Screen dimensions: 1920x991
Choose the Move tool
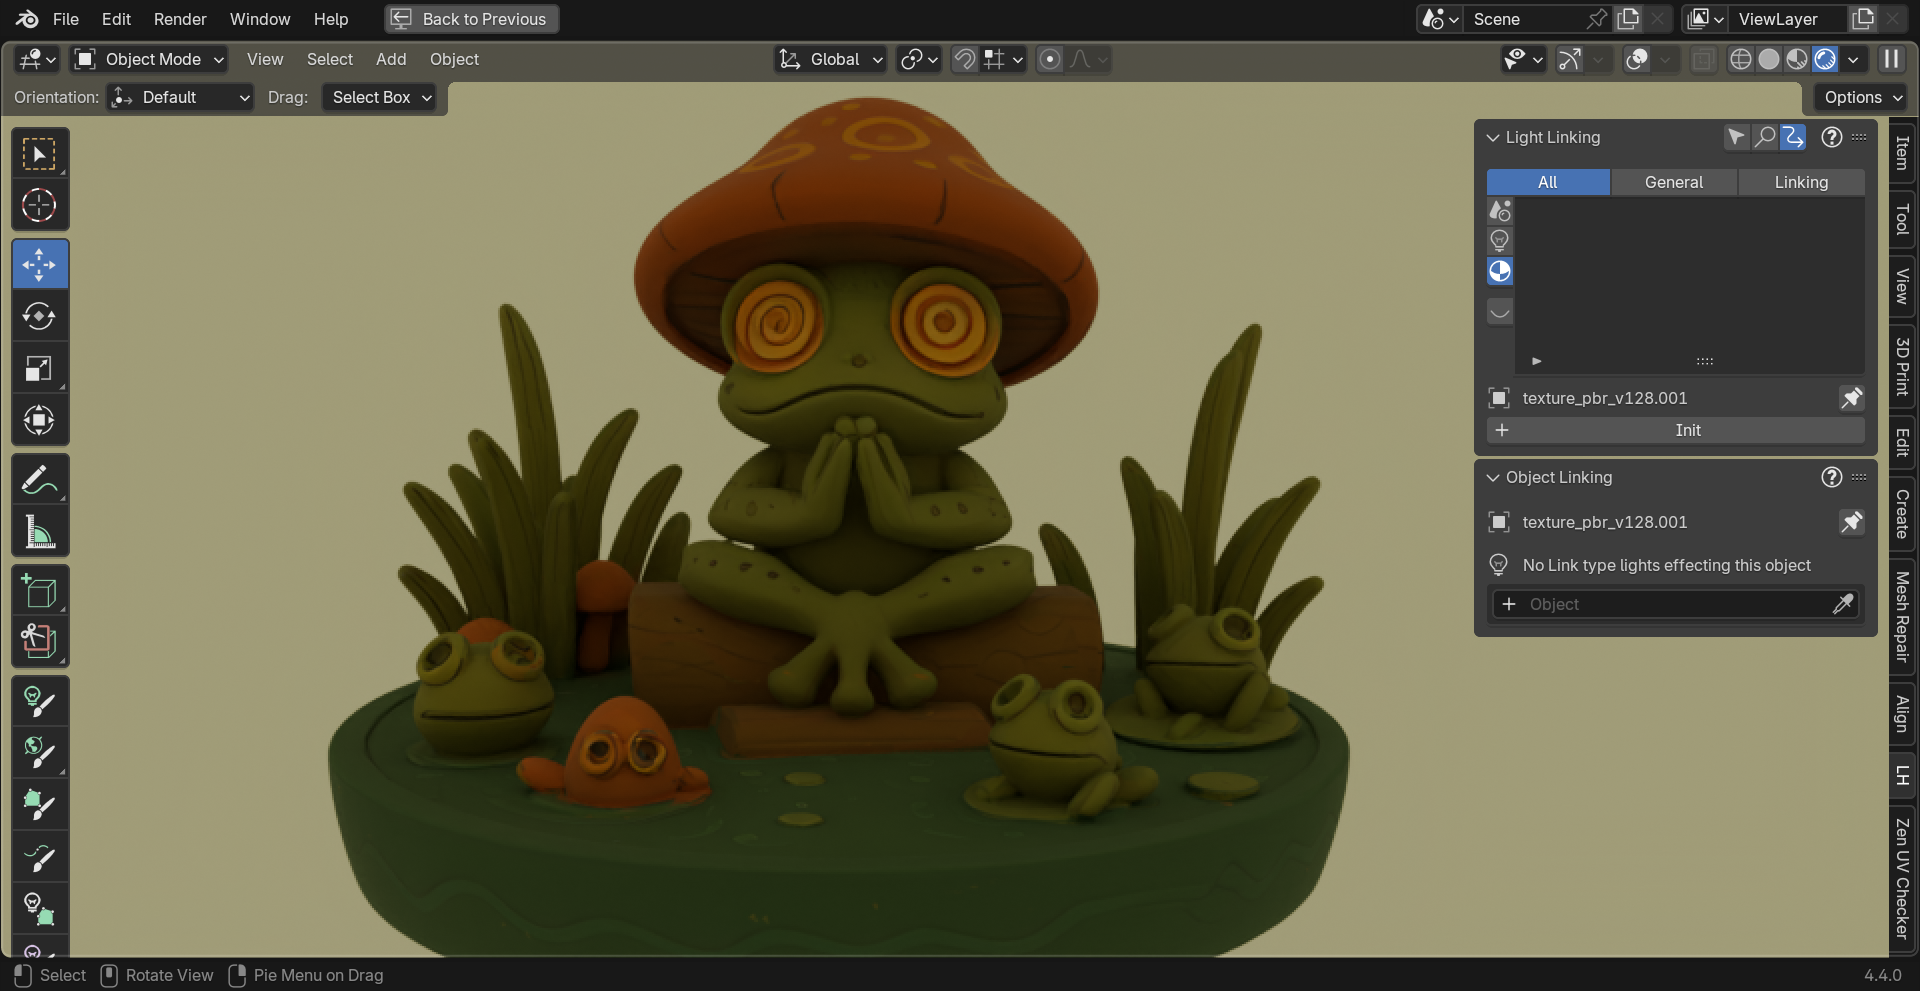coord(40,265)
